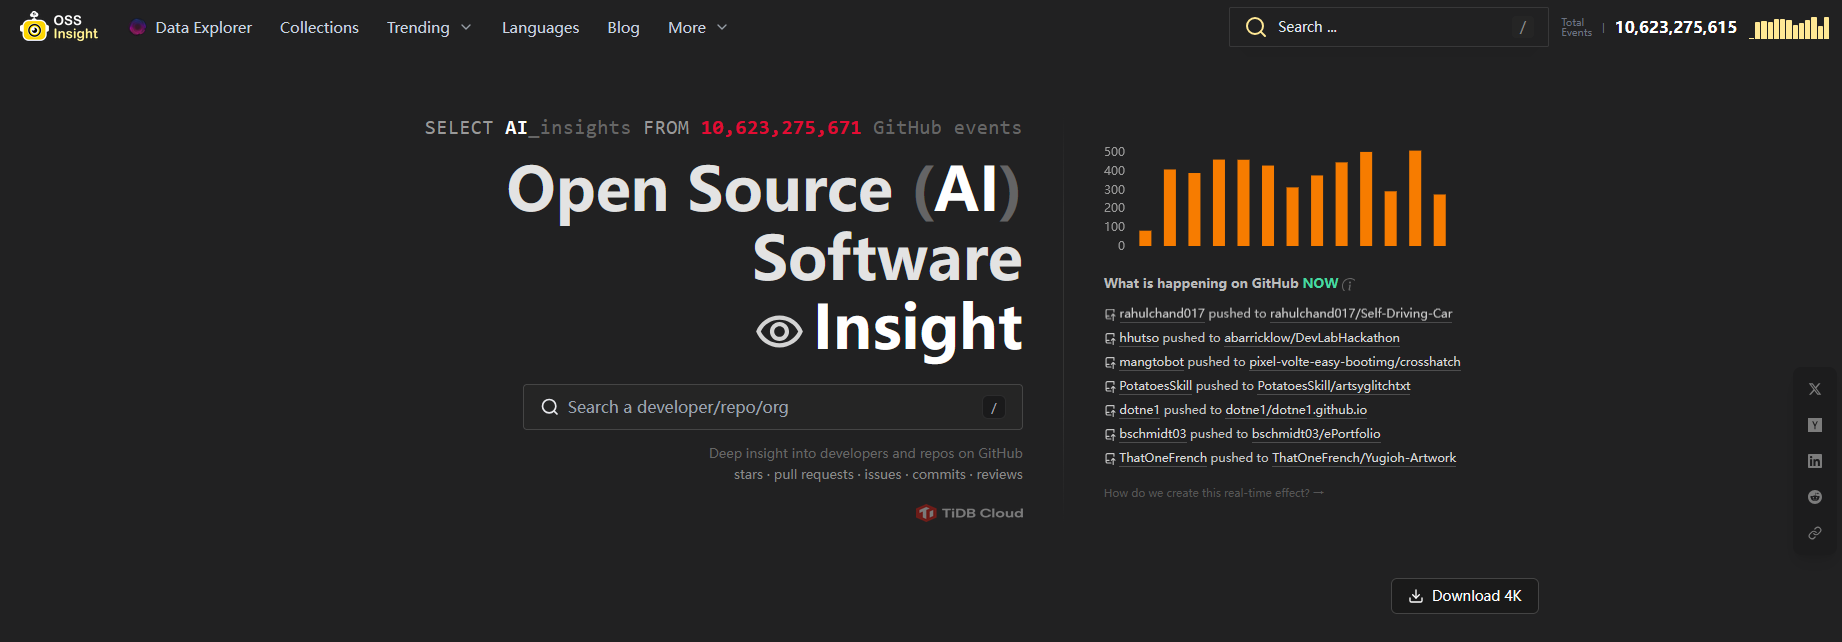Click the push event icon beside PotatoesSkill

1110,386
